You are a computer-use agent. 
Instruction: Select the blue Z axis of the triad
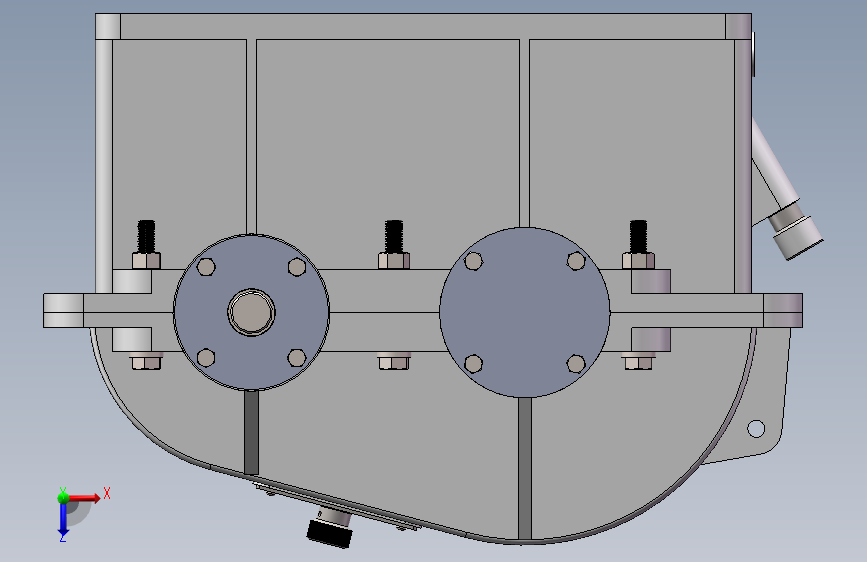tap(63, 520)
